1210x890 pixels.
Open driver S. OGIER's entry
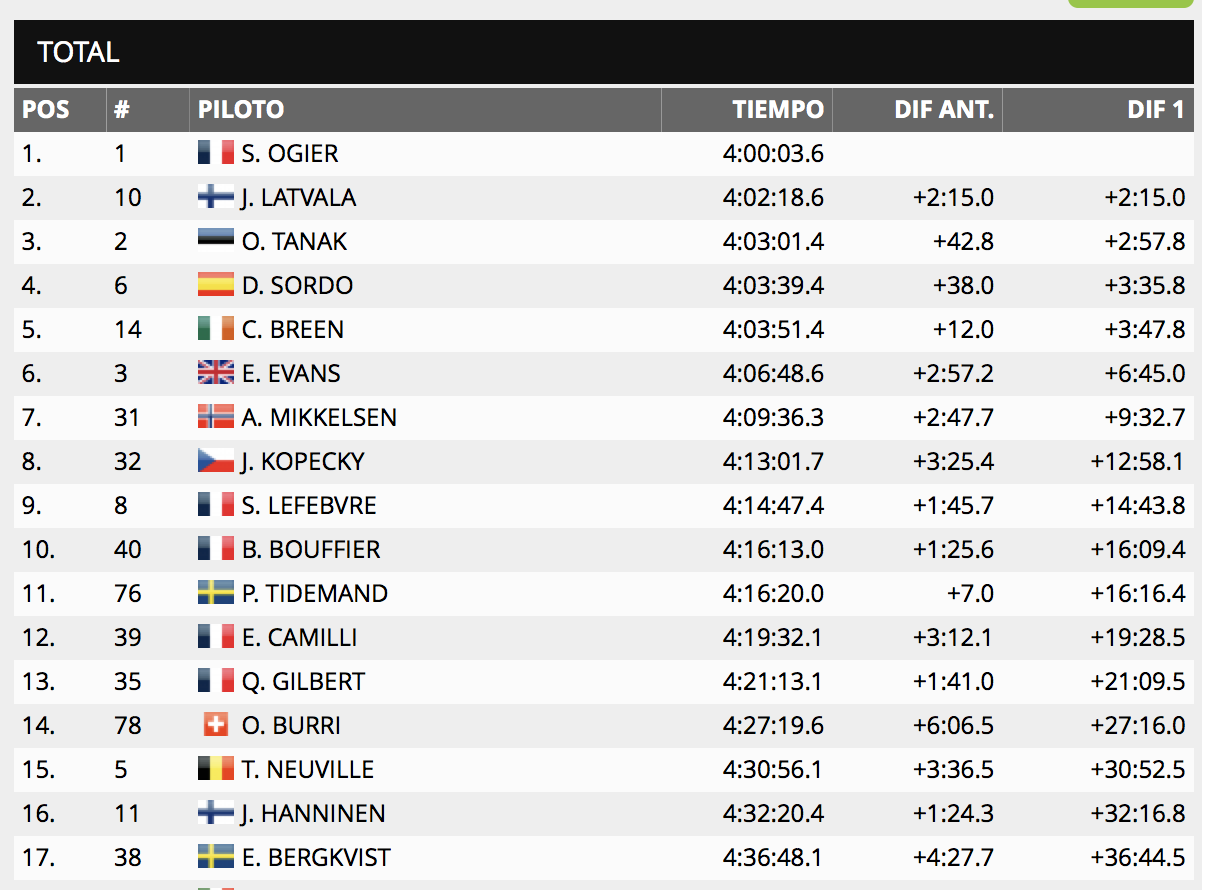290,153
